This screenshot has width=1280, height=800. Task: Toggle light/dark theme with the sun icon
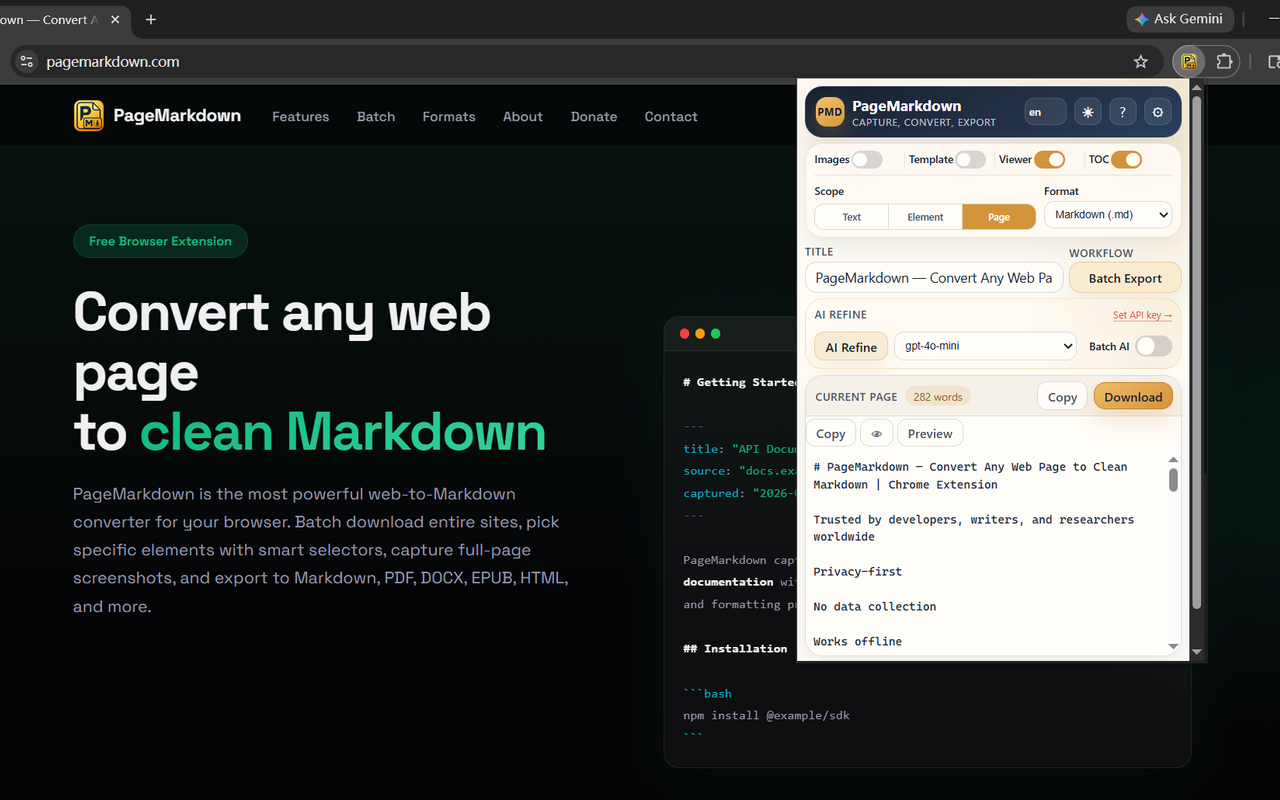point(1088,112)
